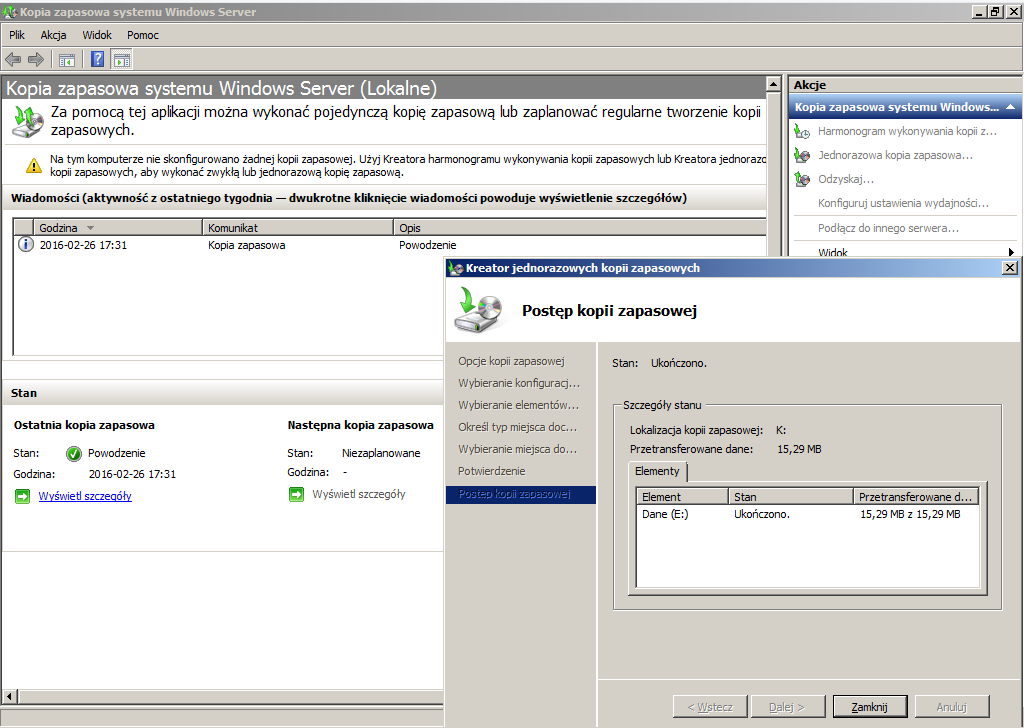The image size is (1024, 728).
Task: Click the main window title bar icon
Action: (x=10, y=12)
